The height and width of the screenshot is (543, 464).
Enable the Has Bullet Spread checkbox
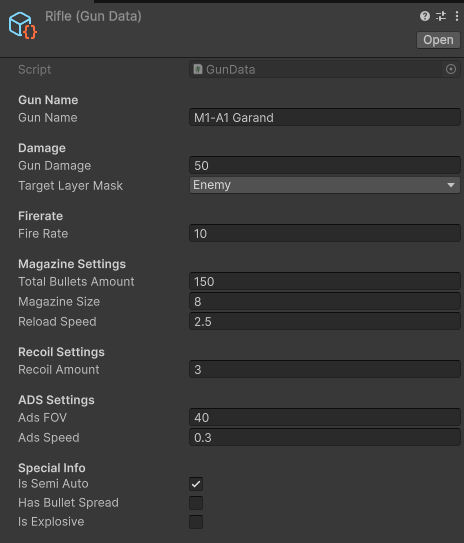(x=196, y=503)
